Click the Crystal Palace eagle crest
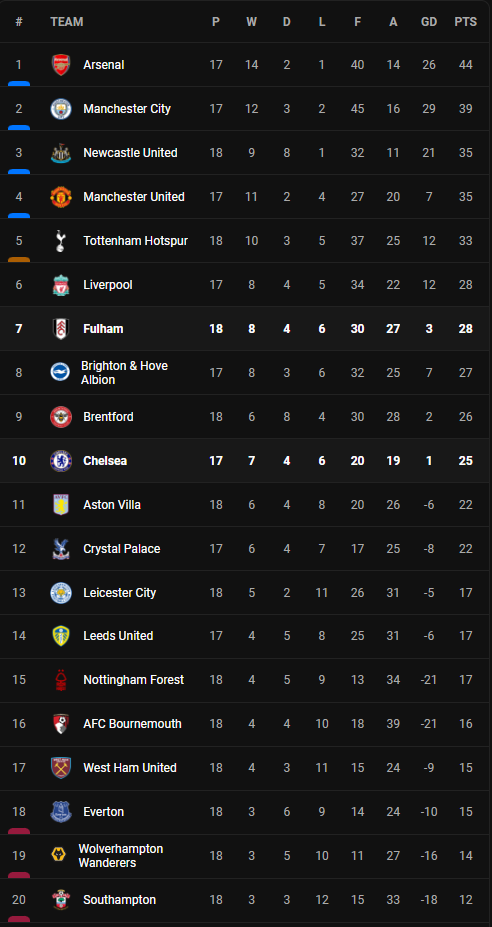492x927 pixels. pos(61,549)
